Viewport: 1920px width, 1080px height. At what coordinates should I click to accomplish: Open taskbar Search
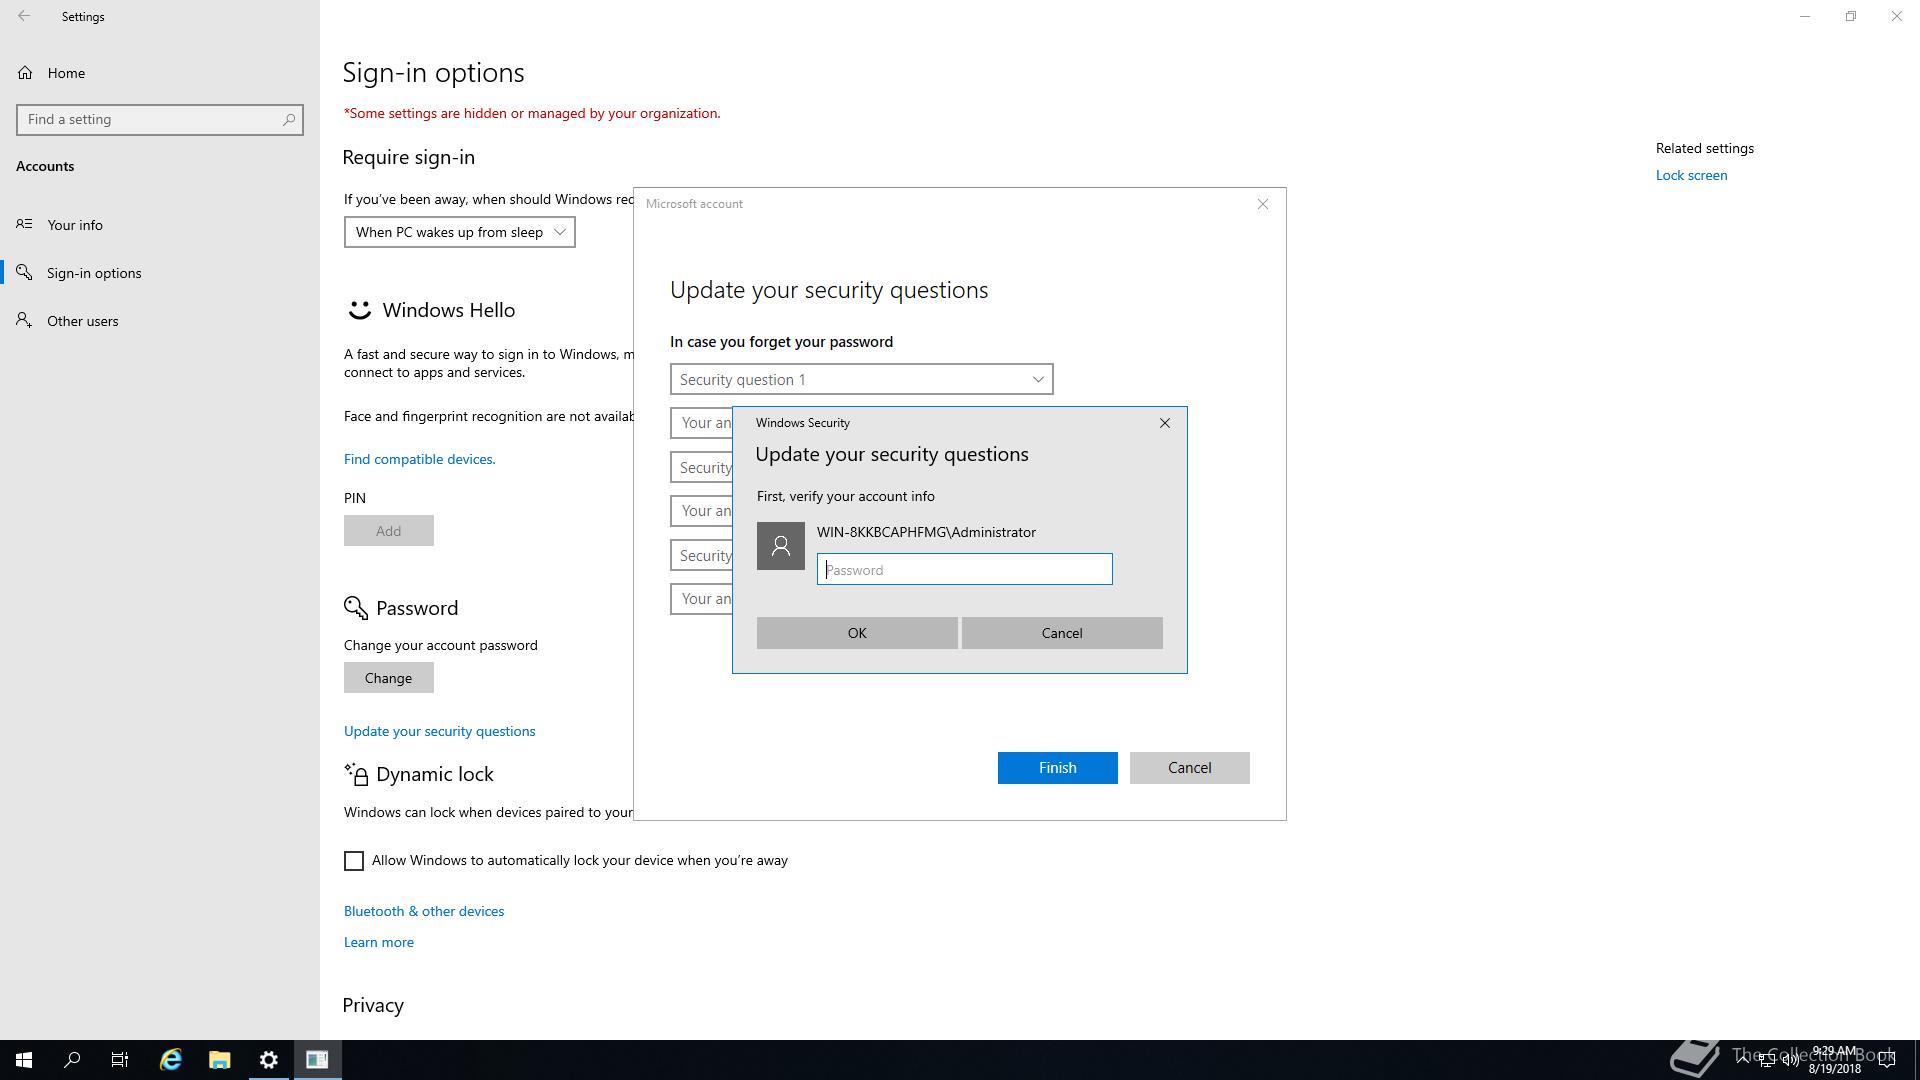[x=72, y=1060]
